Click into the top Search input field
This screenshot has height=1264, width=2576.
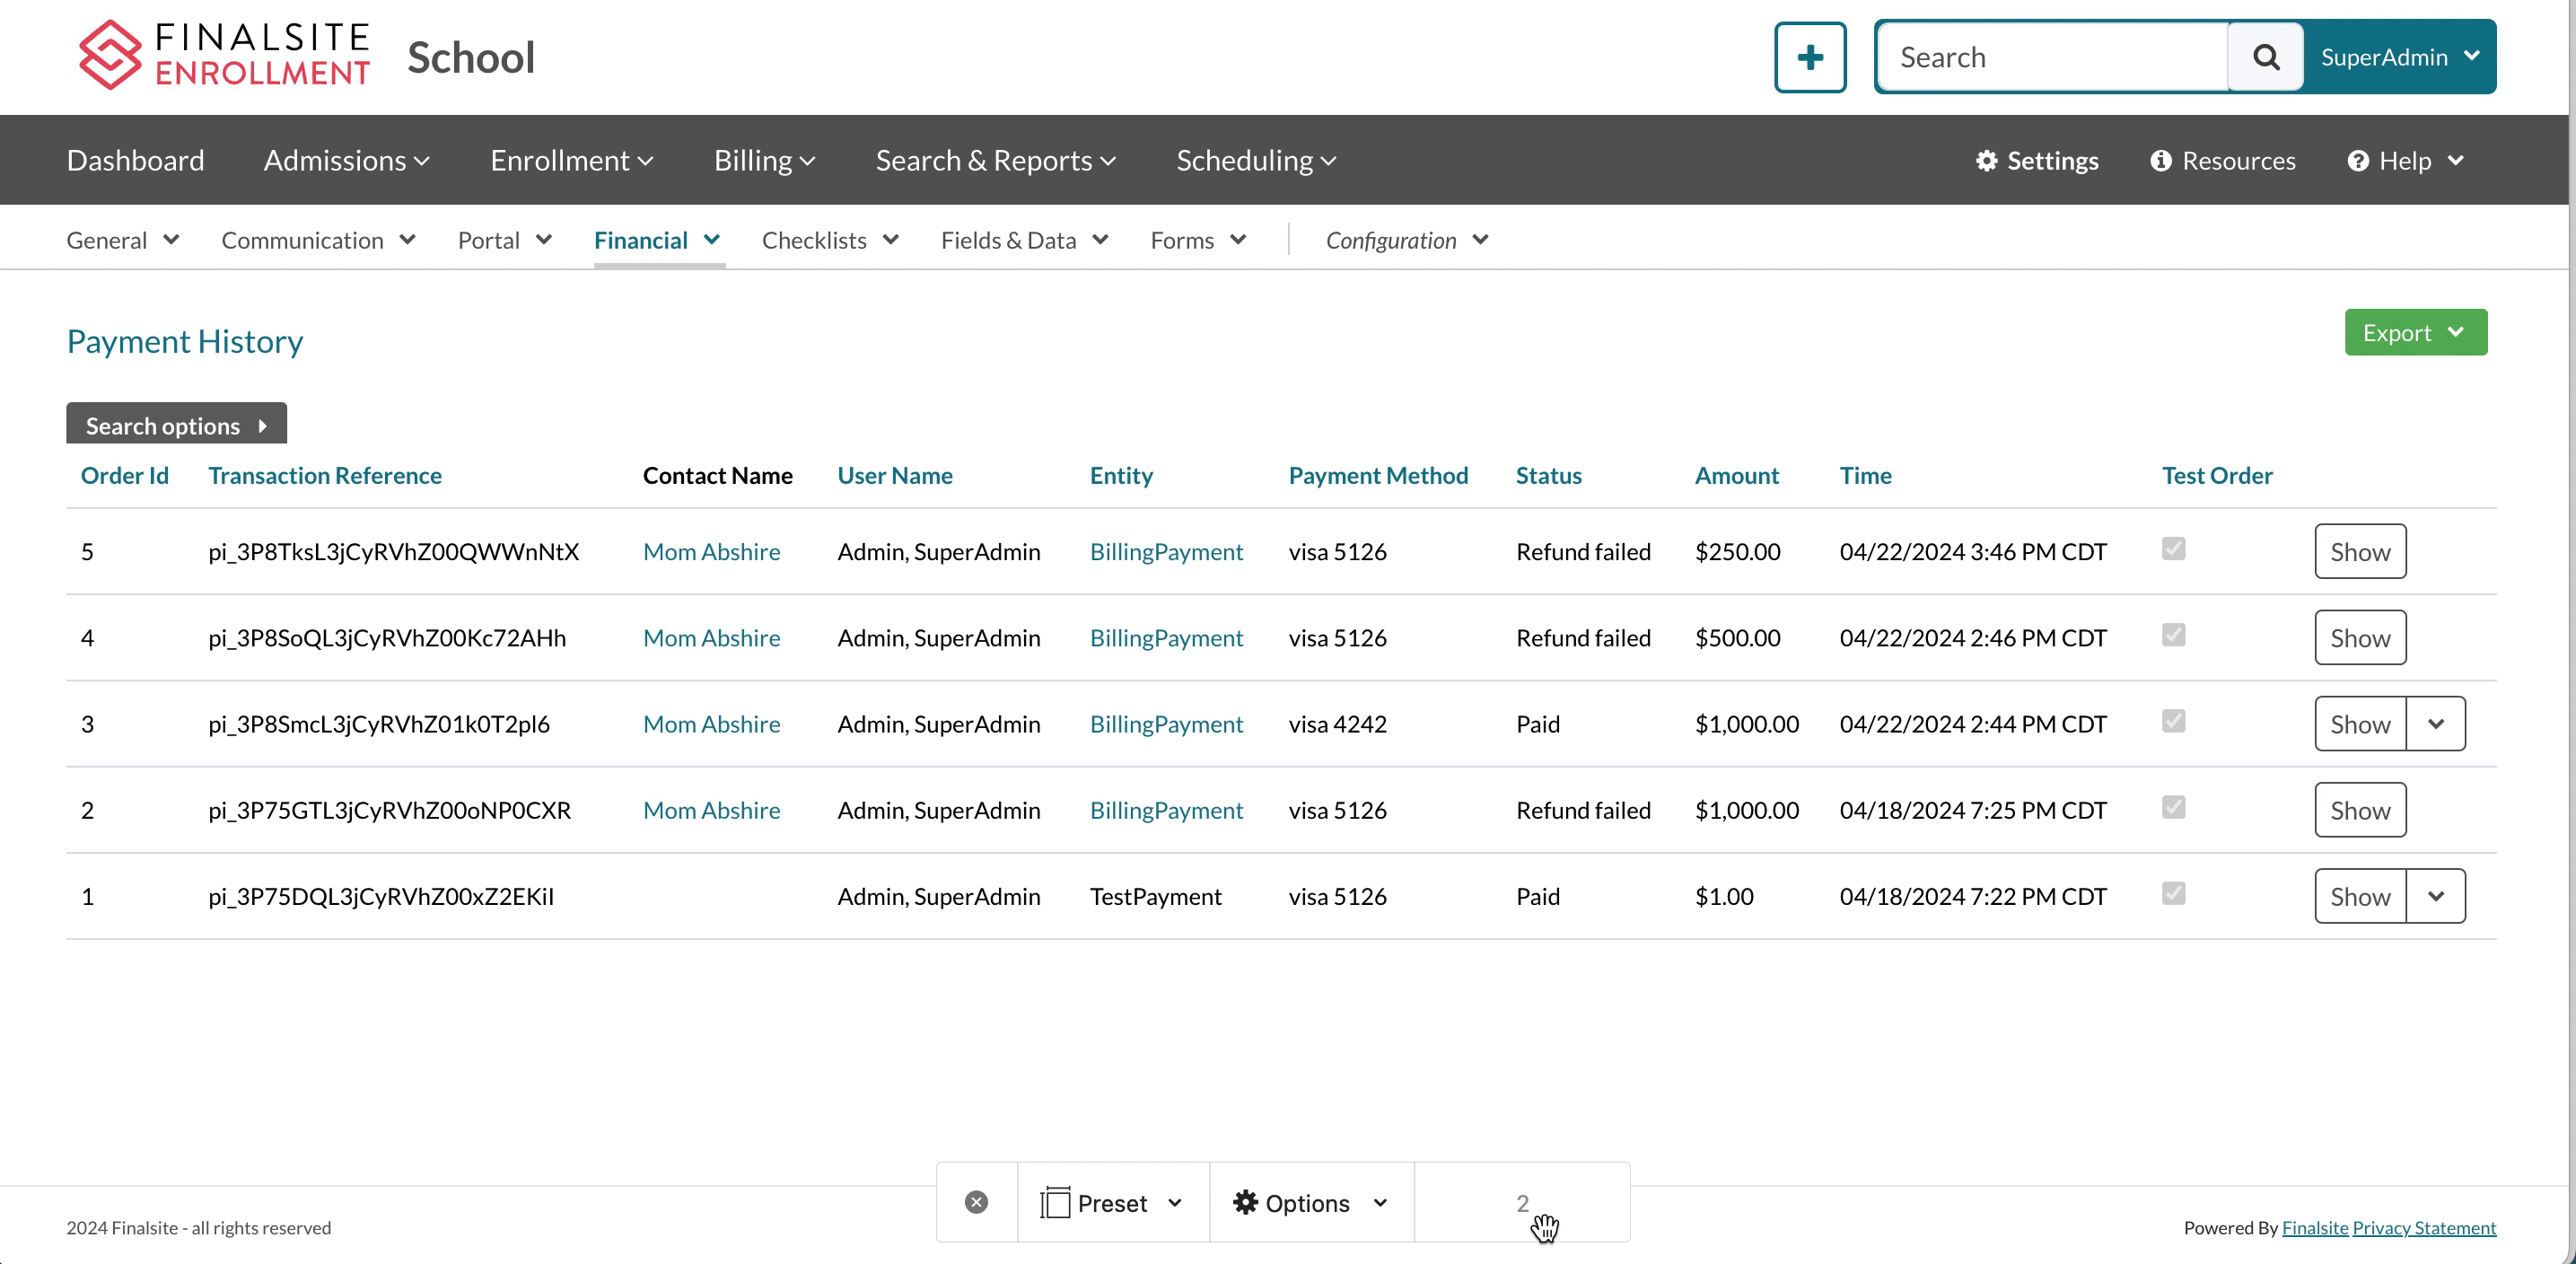tap(2050, 57)
